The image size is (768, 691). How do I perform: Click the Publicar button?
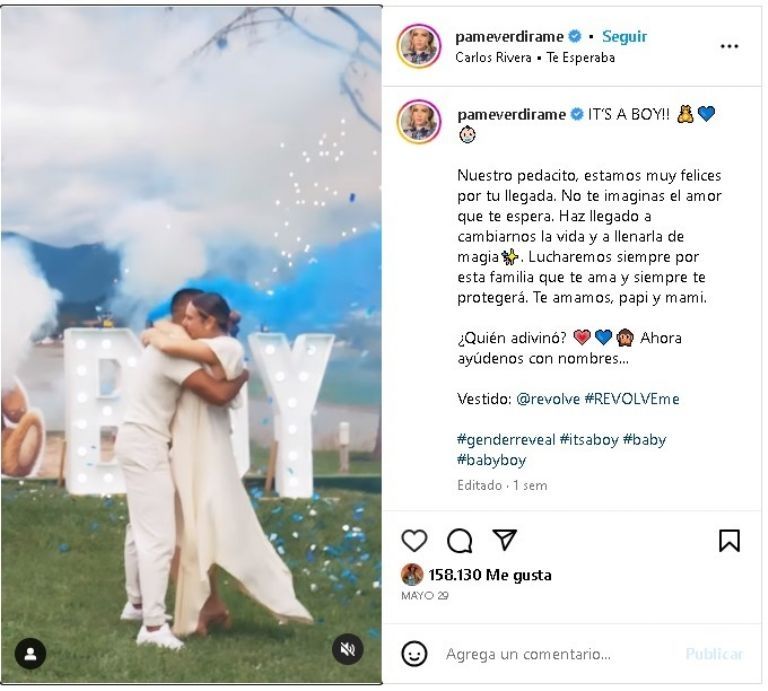(x=714, y=654)
